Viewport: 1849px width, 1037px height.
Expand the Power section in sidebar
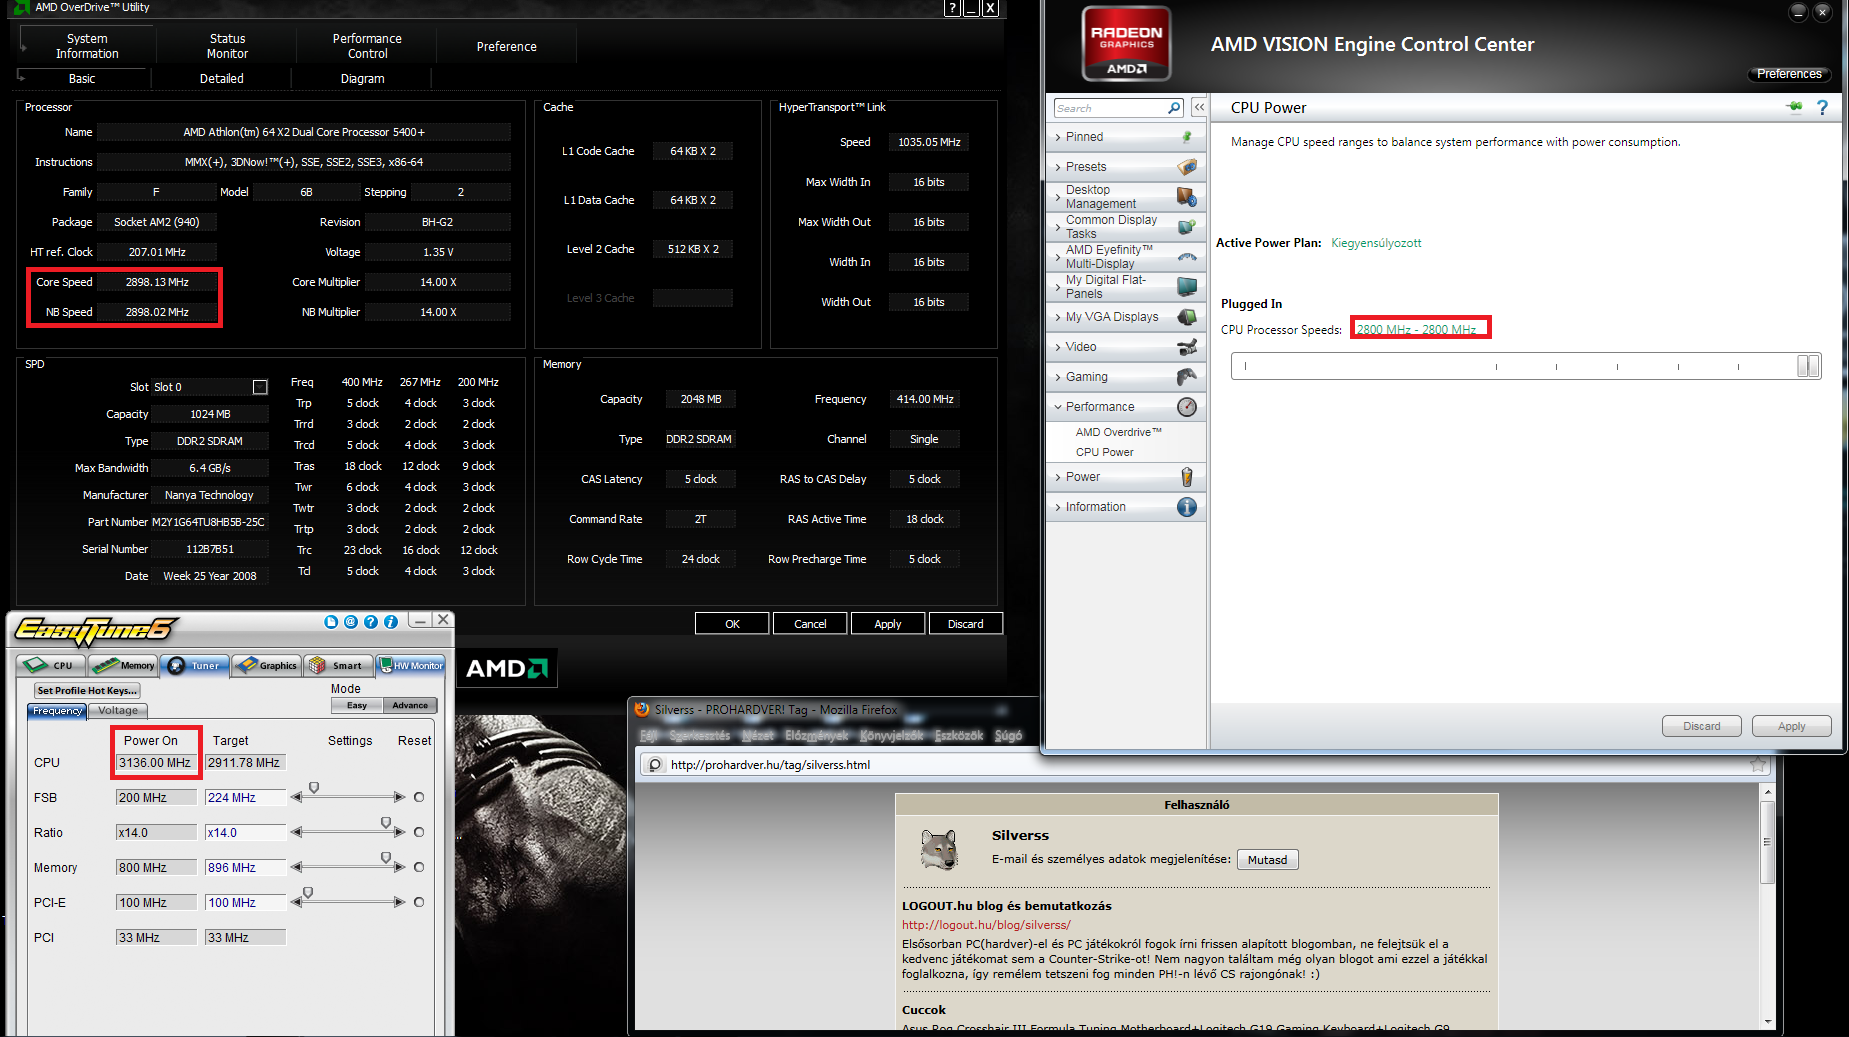tap(1125, 477)
